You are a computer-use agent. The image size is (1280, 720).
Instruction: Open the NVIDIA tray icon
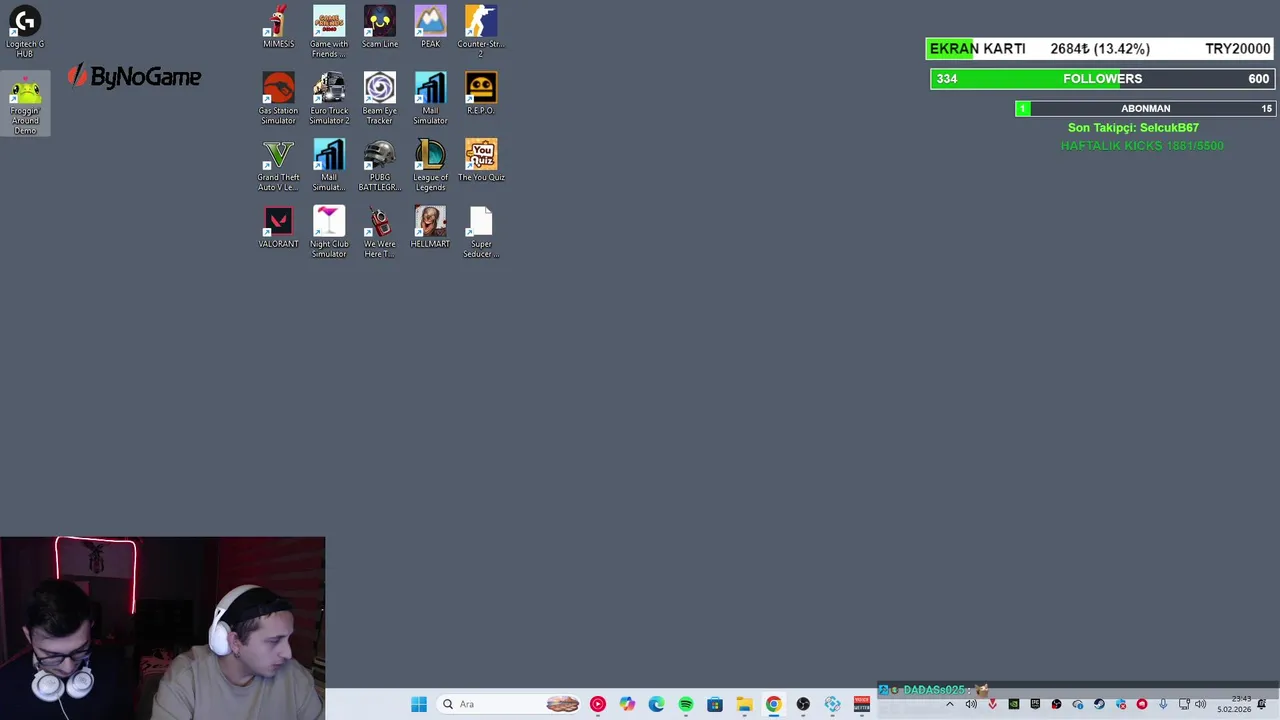tap(1014, 704)
